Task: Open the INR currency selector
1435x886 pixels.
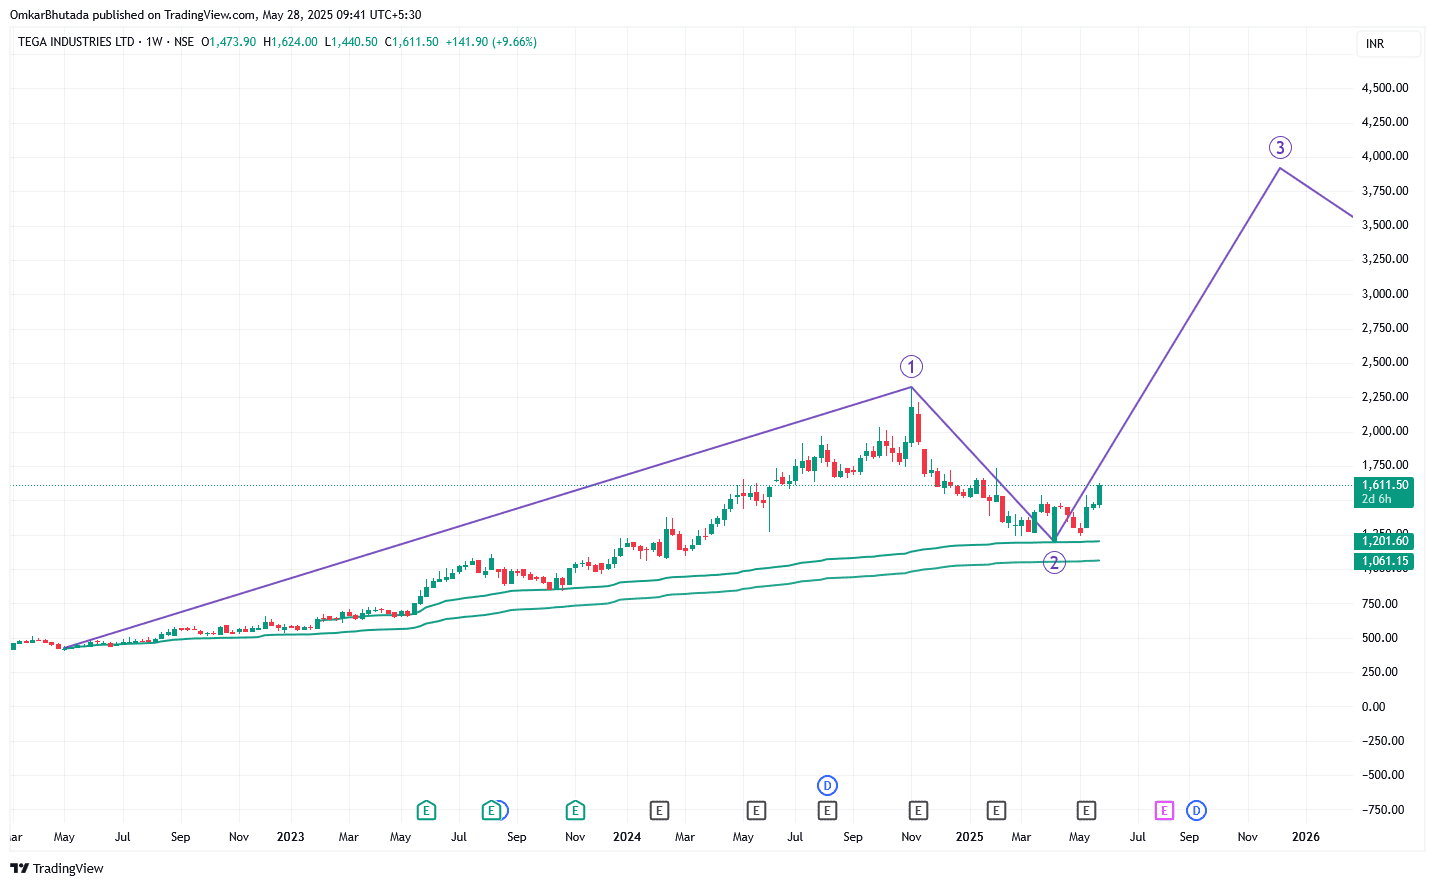Action: click(1388, 44)
